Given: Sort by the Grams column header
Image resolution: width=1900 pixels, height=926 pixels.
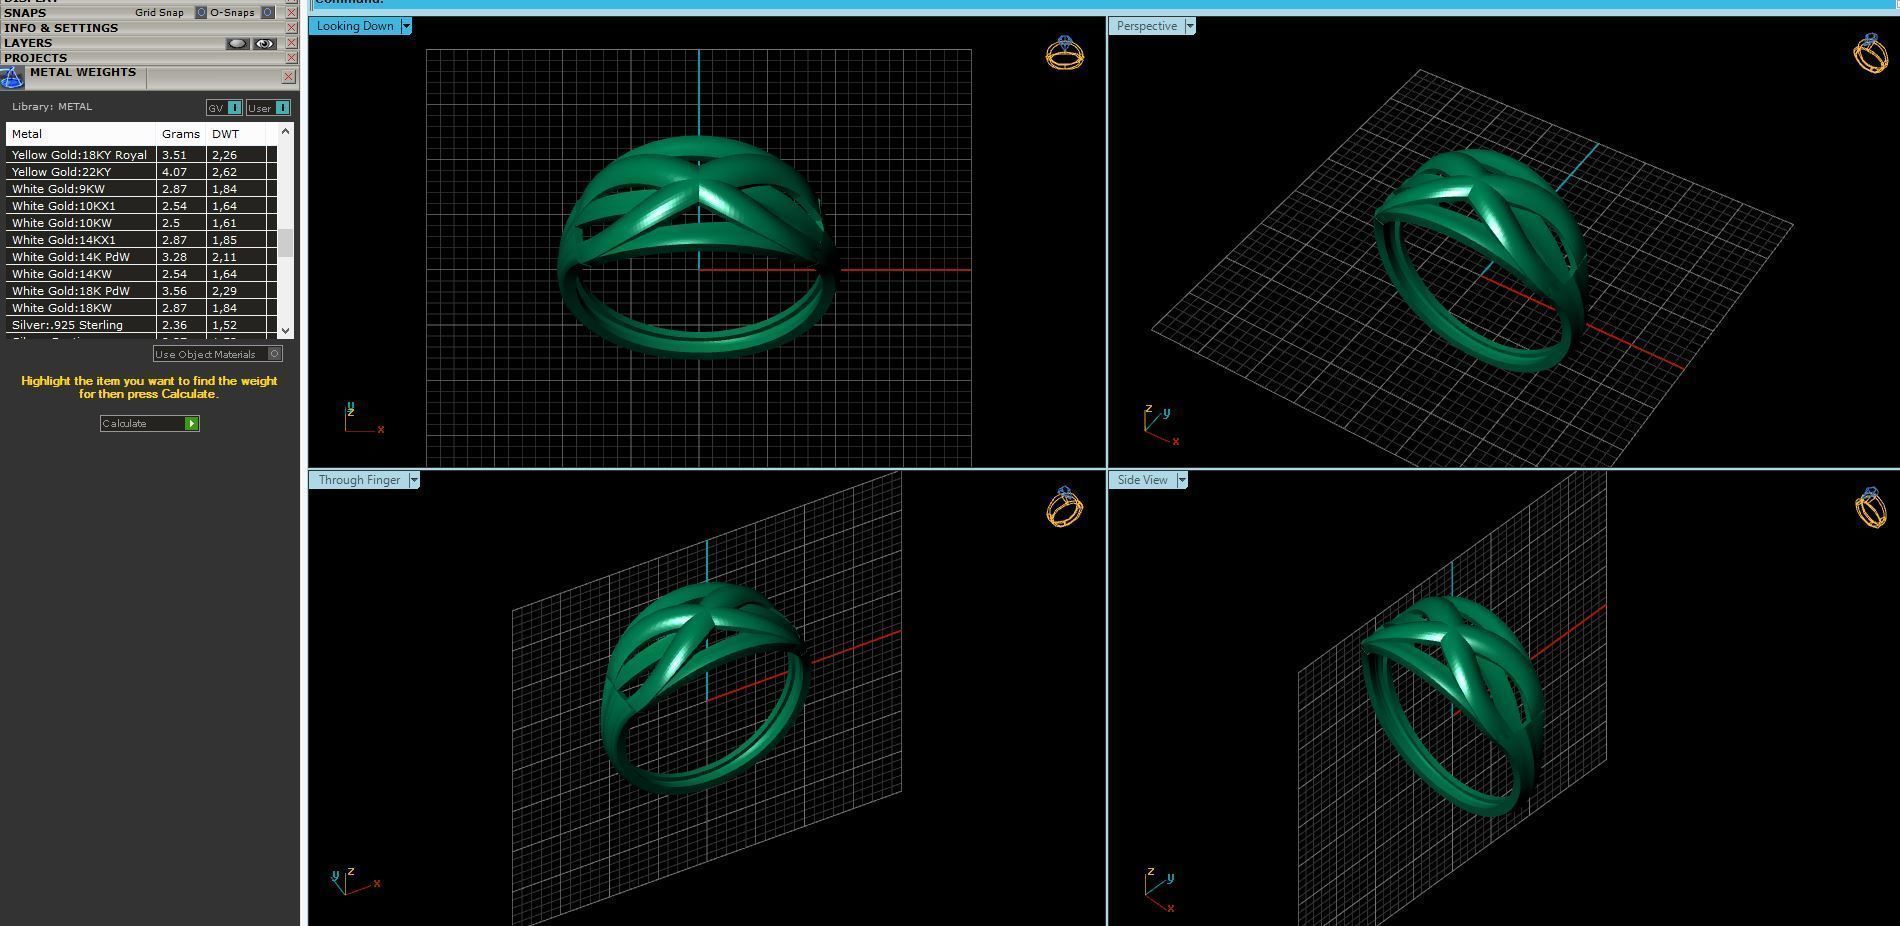Looking at the screenshot, I should [181, 134].
